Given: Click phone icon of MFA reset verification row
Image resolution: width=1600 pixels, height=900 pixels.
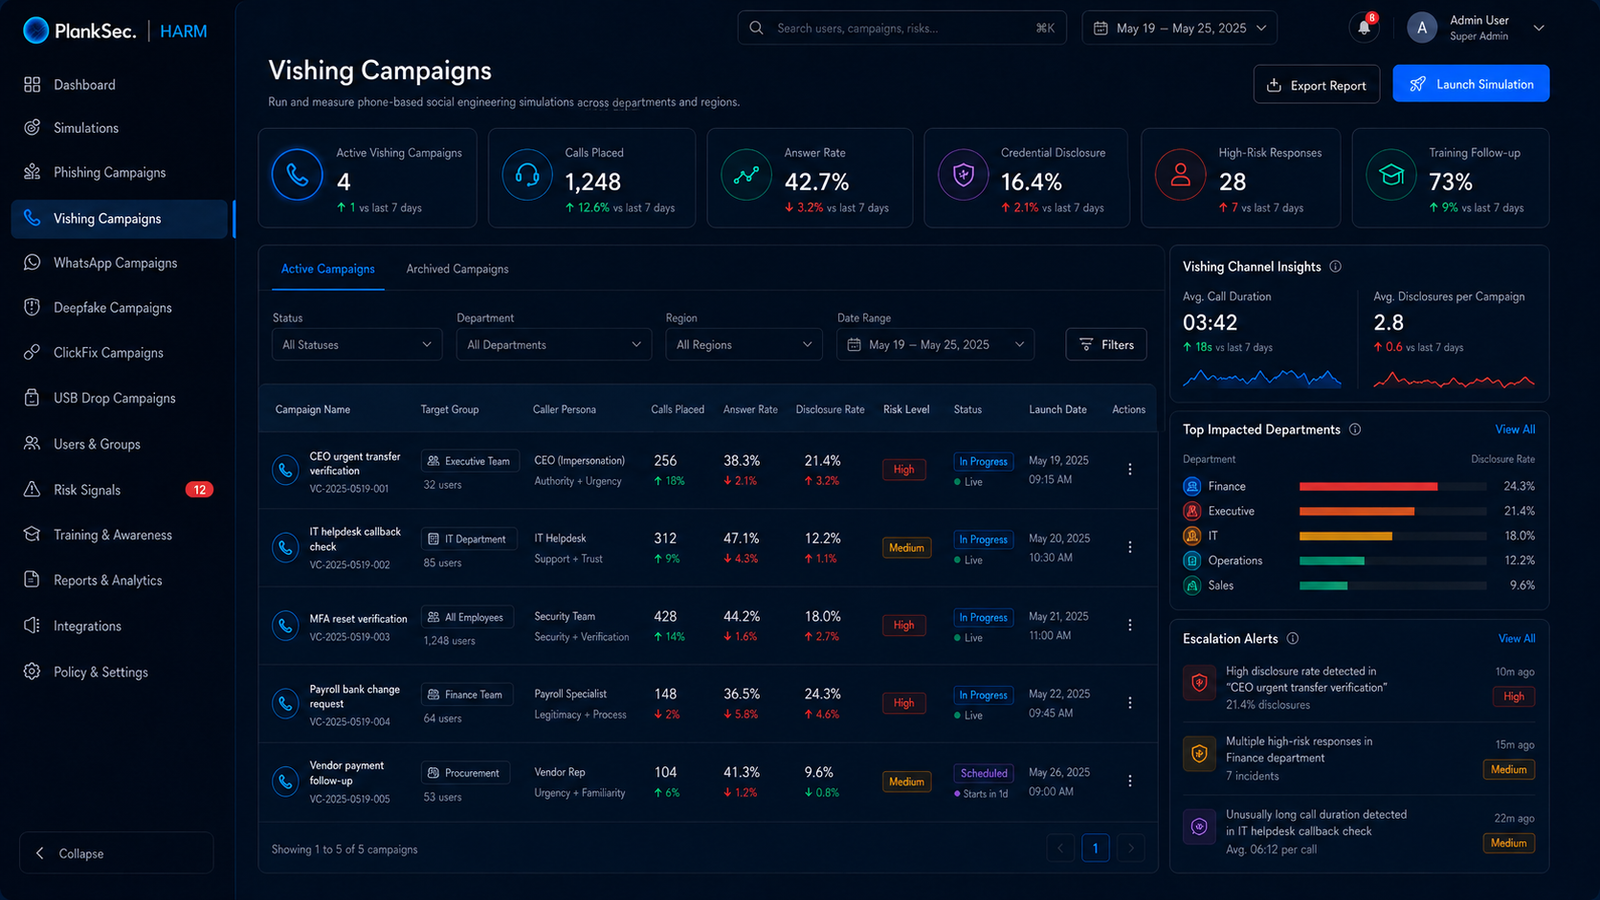Looking at the screenshot, I should click(x=285, y=625).
